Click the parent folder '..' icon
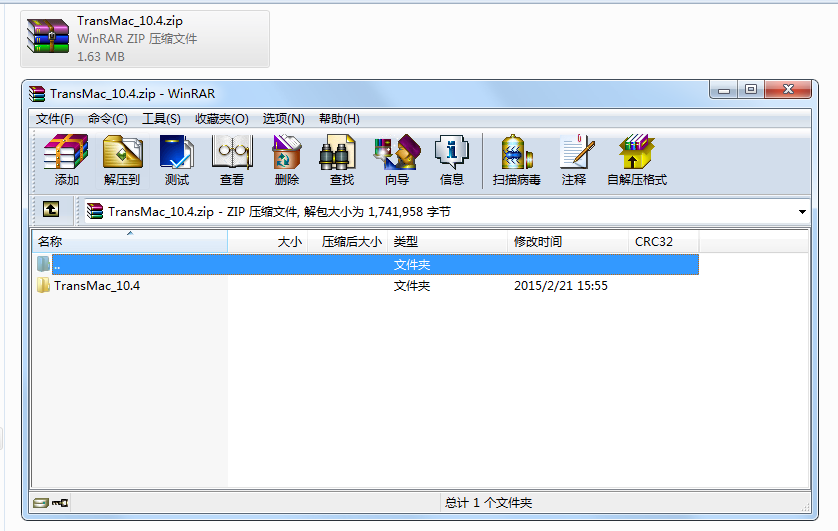838x531 pixels. (x=43, y=264)
